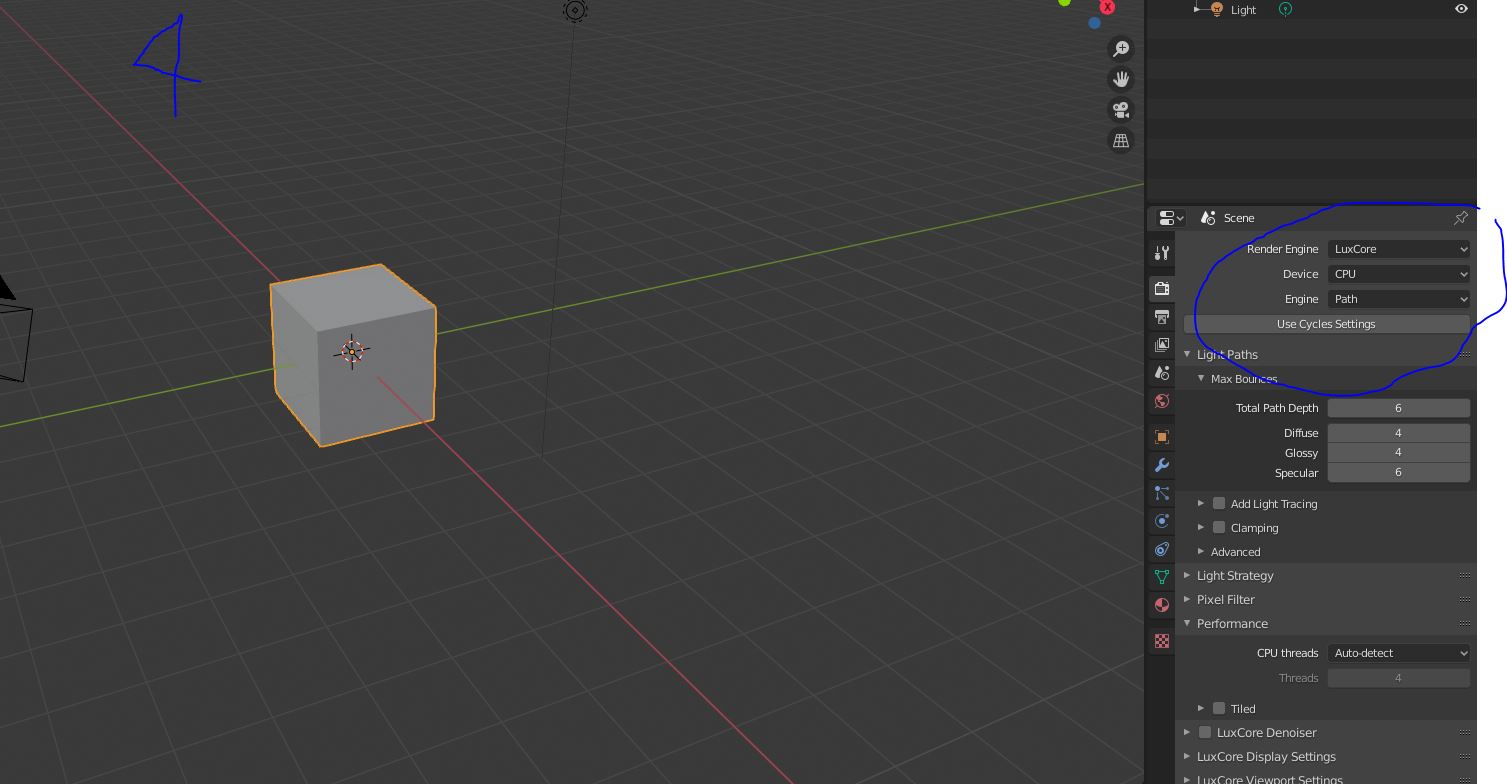Click the zoom magnifier icon in viewport

(x=1121, y=49)
